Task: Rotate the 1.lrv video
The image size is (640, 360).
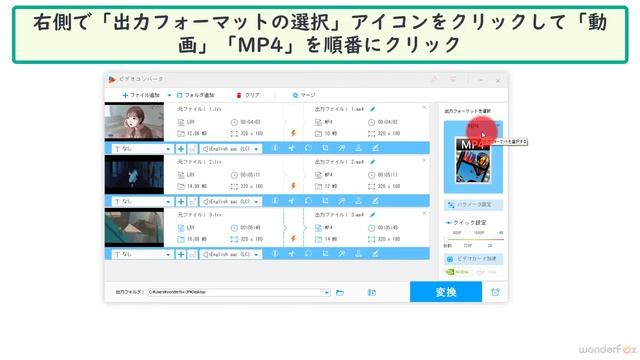Action: pyautogui.click(x=308, y=148)
